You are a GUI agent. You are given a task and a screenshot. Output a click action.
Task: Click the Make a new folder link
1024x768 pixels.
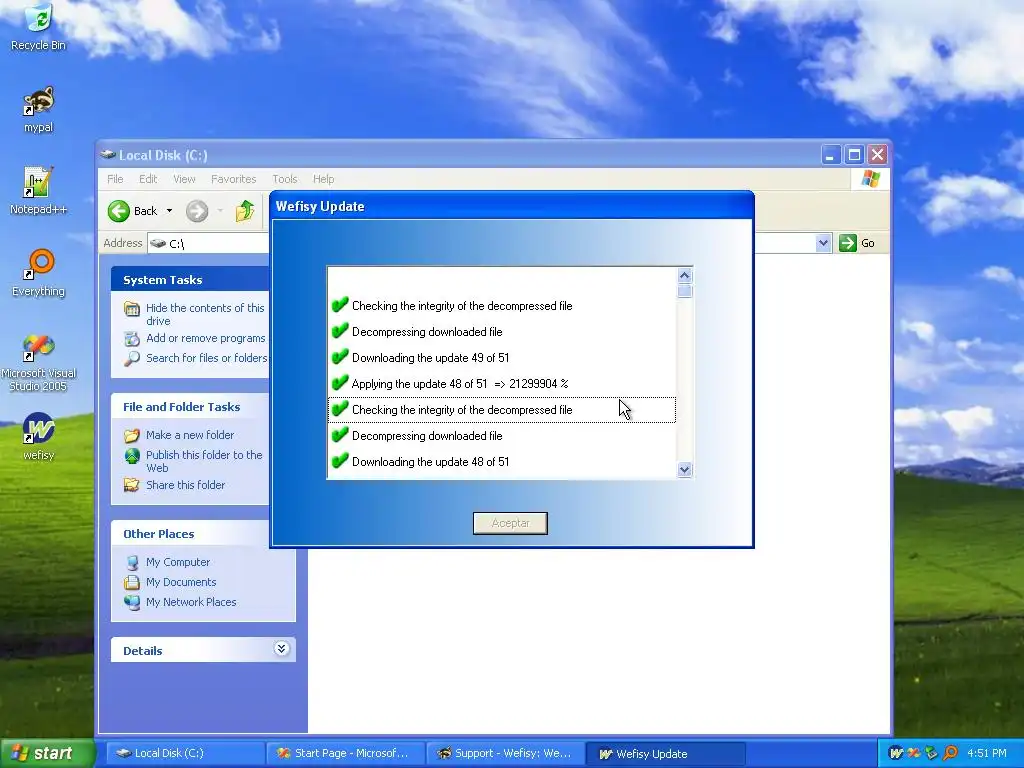pos(190,435)
